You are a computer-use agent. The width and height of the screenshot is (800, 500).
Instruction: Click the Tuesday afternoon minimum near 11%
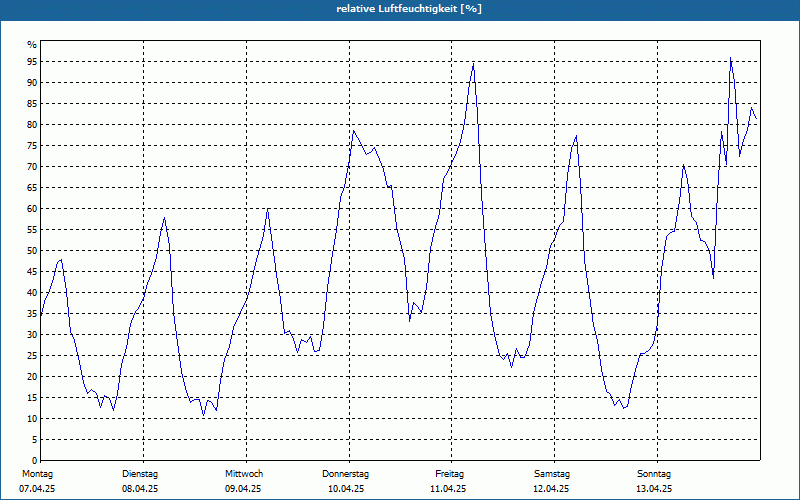click(204, 415)
